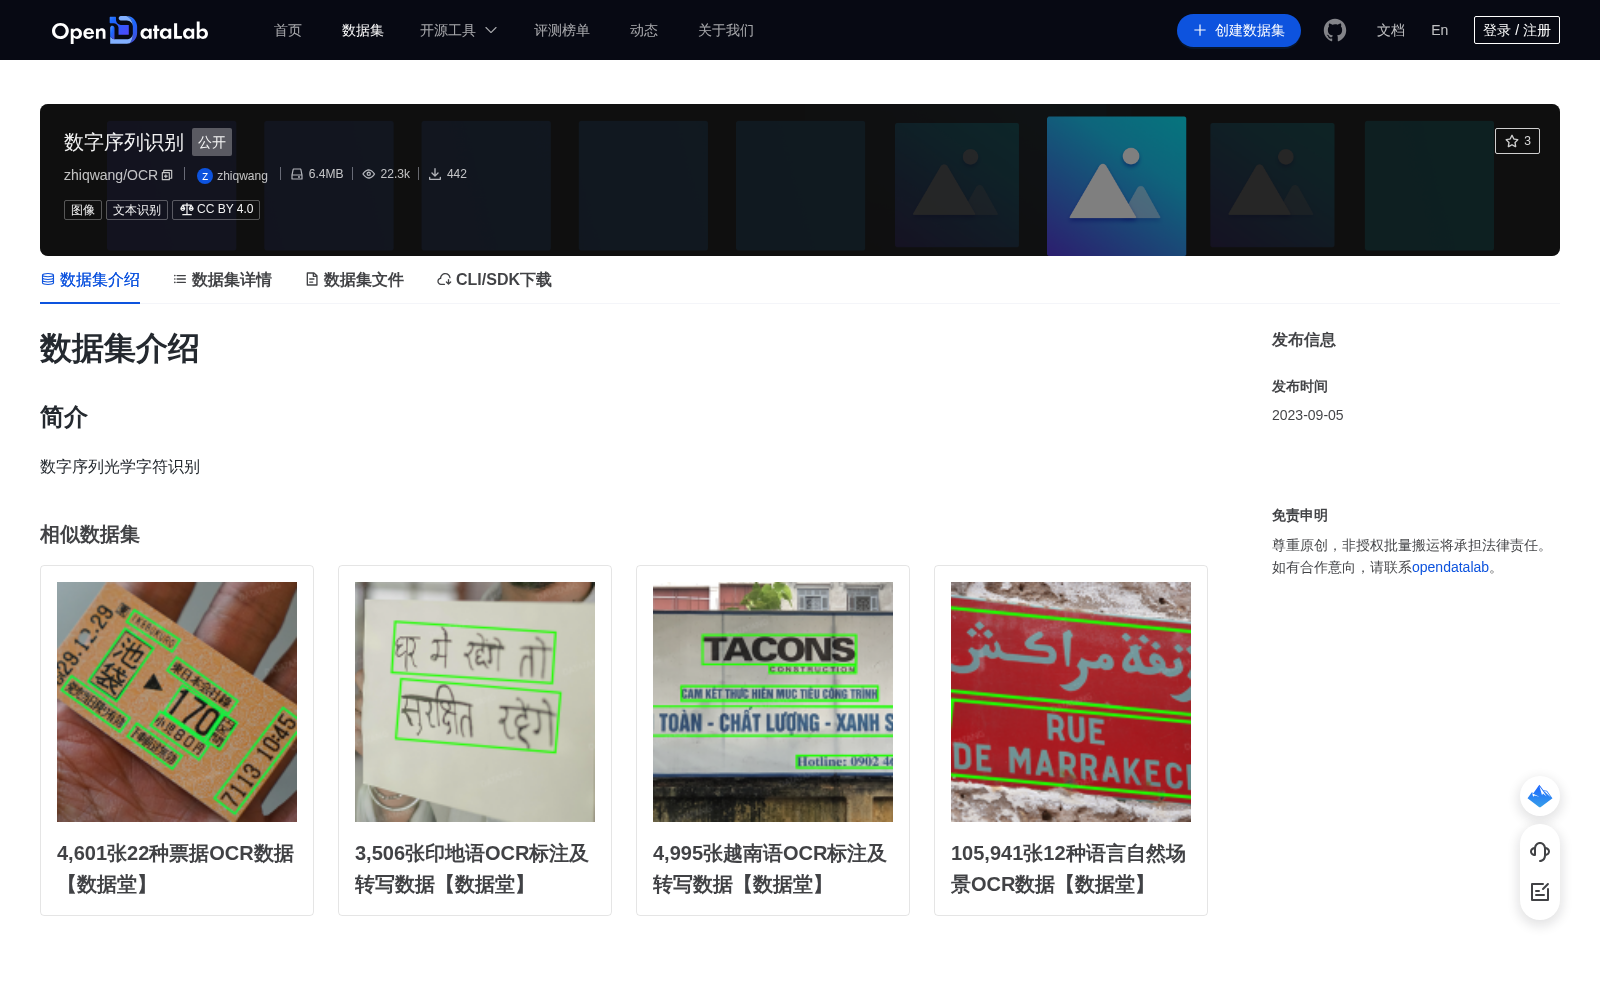The height and width of the screenshot is (1000, 1600).
Task: Click the zhiqwang user avatar
Action: pos(205,176)
